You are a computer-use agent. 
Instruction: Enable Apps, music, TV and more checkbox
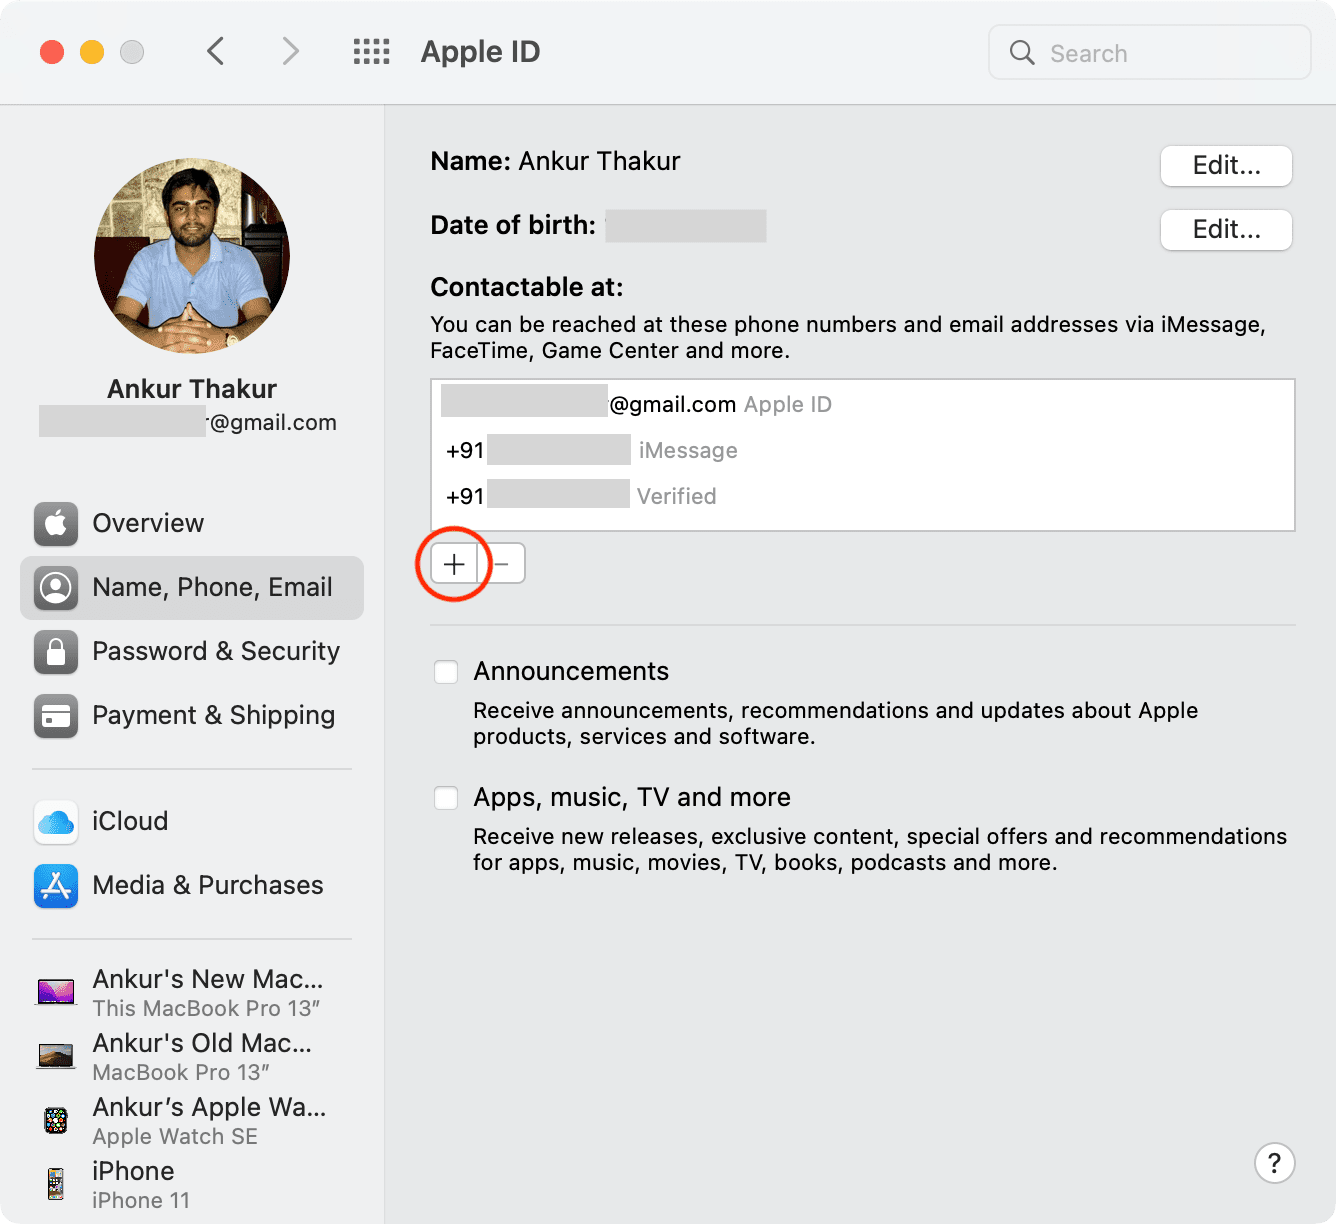click(446, 798)
